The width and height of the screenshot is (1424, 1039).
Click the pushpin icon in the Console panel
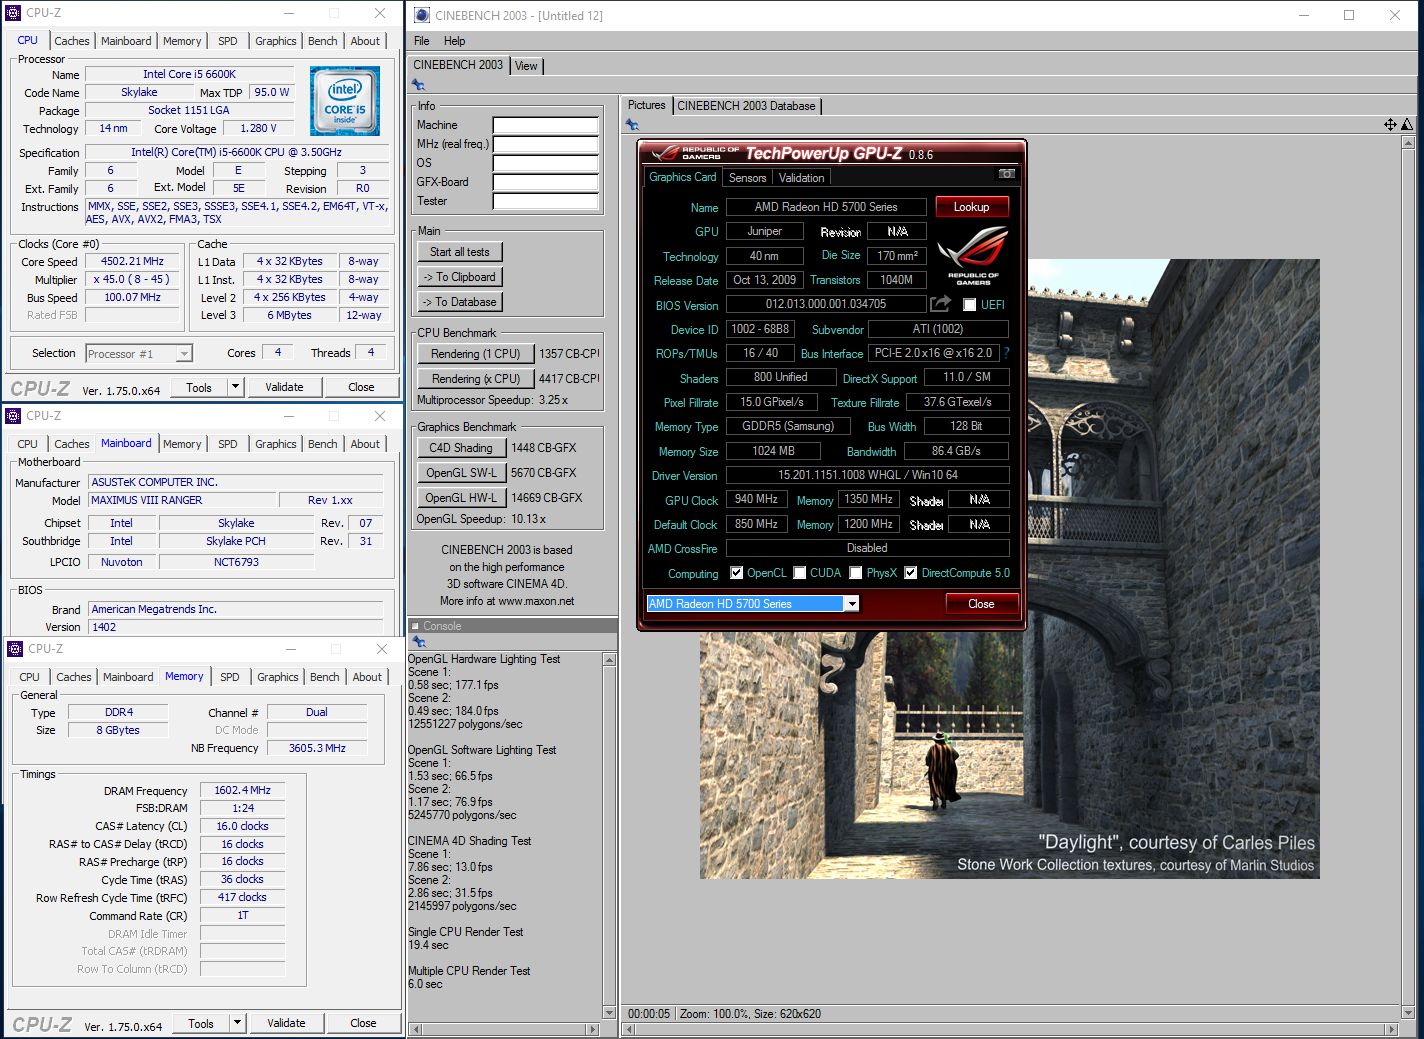419,641
